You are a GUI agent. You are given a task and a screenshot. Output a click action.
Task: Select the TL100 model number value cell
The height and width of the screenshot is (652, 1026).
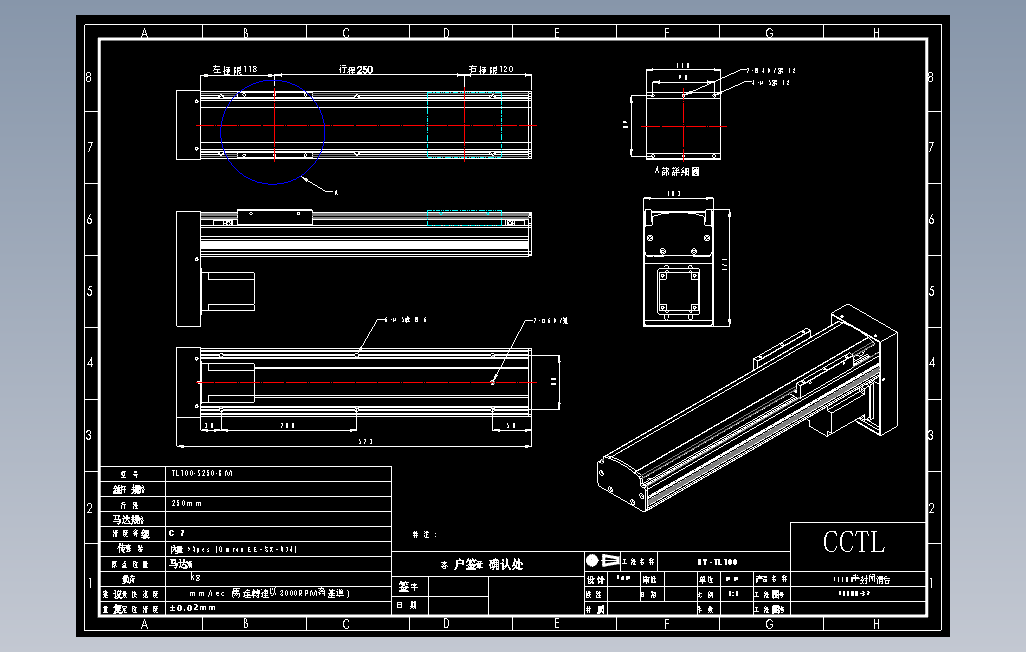tap(278, 473)
